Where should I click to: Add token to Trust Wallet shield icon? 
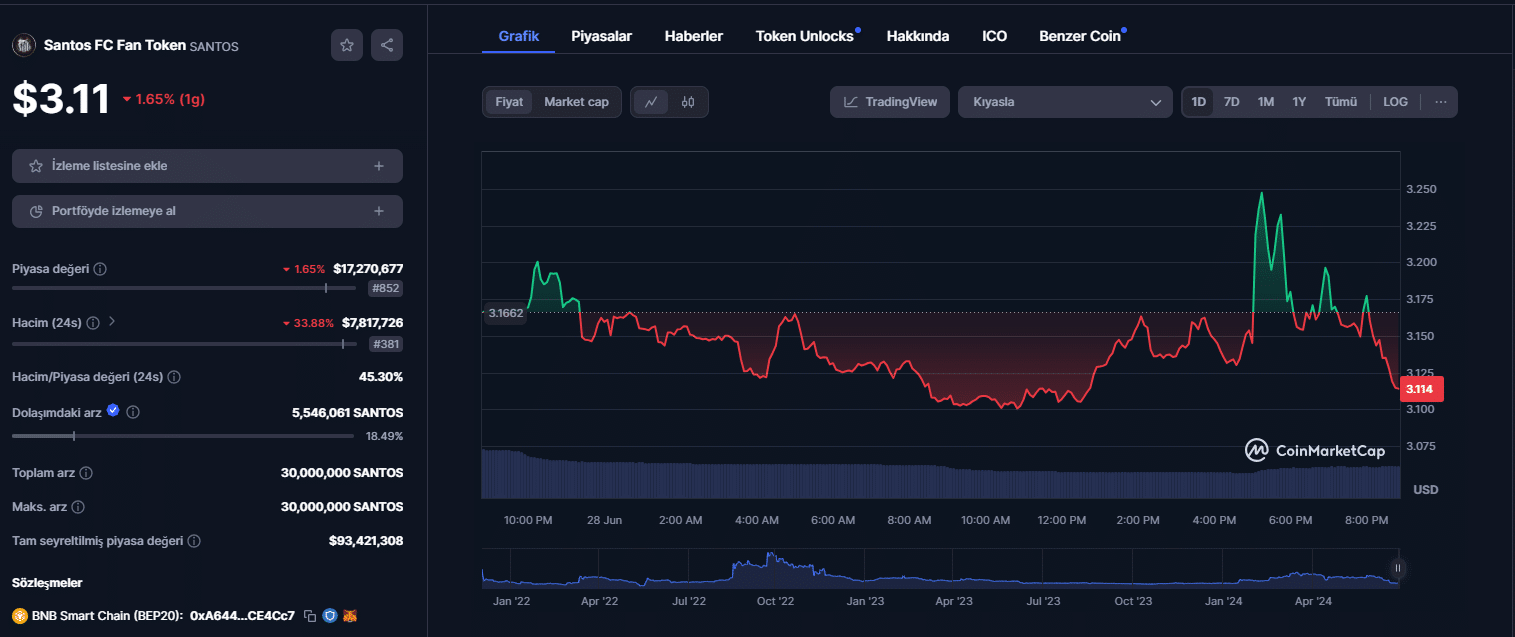(x=330, y=616)
